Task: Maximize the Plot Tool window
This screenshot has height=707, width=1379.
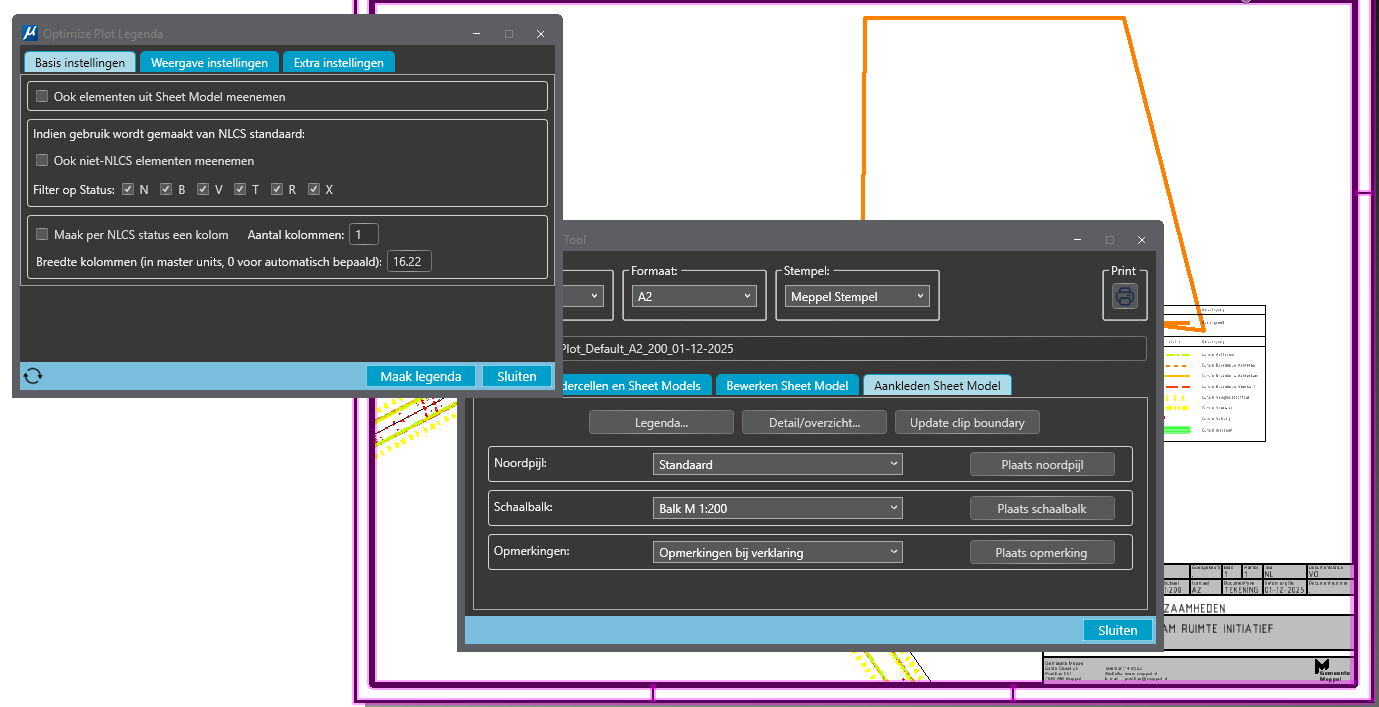Action: coord(1109,240)
